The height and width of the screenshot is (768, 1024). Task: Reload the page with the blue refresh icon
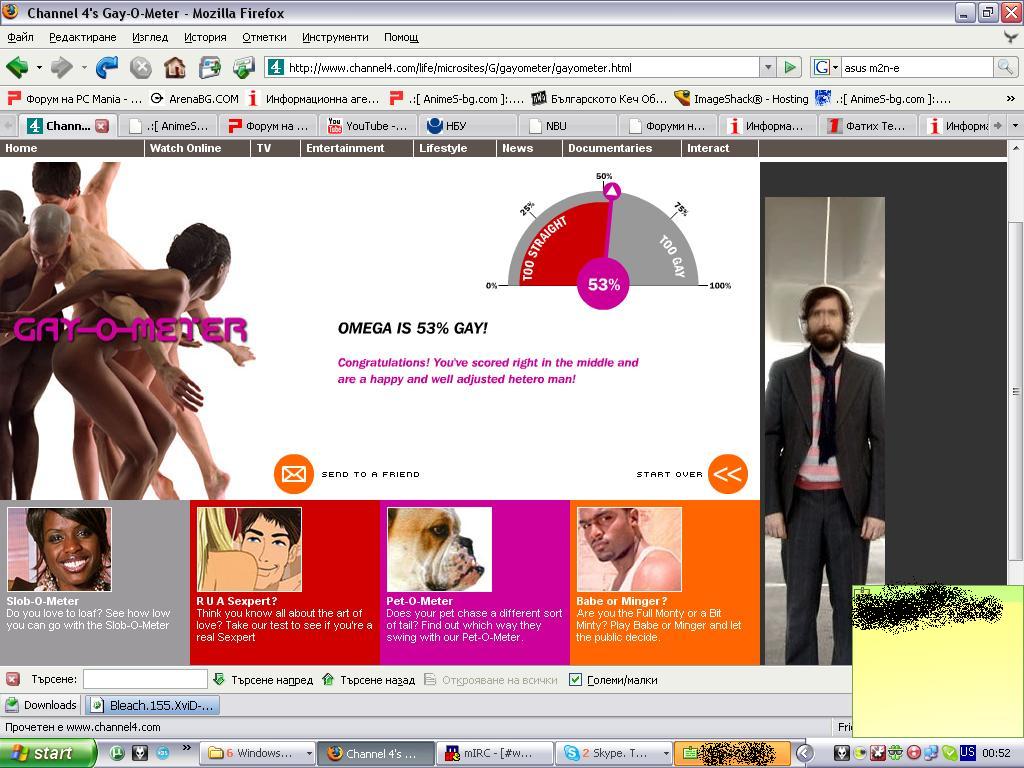(106, 67)
